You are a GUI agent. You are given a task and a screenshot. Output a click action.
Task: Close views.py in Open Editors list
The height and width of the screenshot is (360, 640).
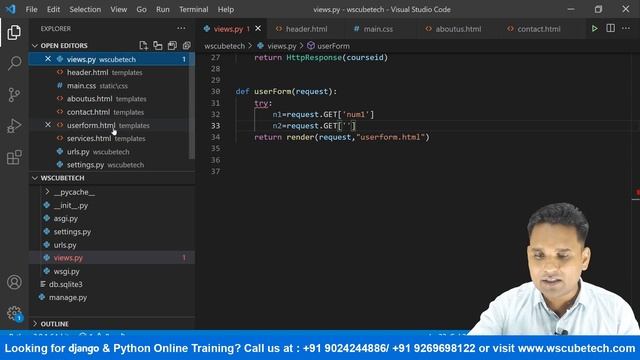(x=48, y=59)
